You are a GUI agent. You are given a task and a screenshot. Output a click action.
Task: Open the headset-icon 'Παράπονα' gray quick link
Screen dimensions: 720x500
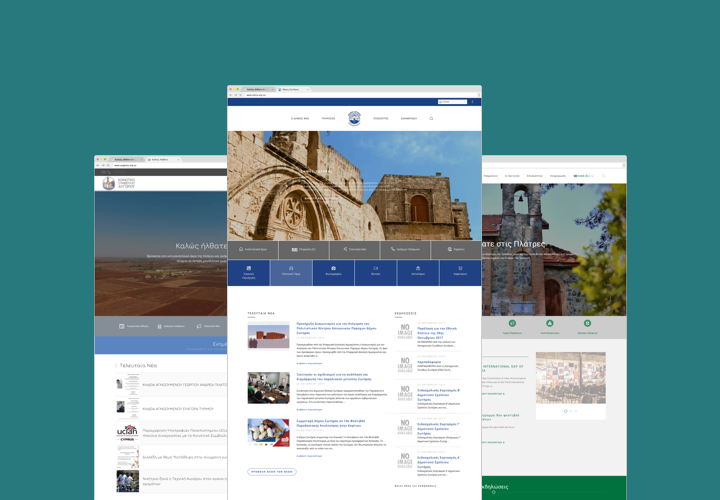coord(456,249)
